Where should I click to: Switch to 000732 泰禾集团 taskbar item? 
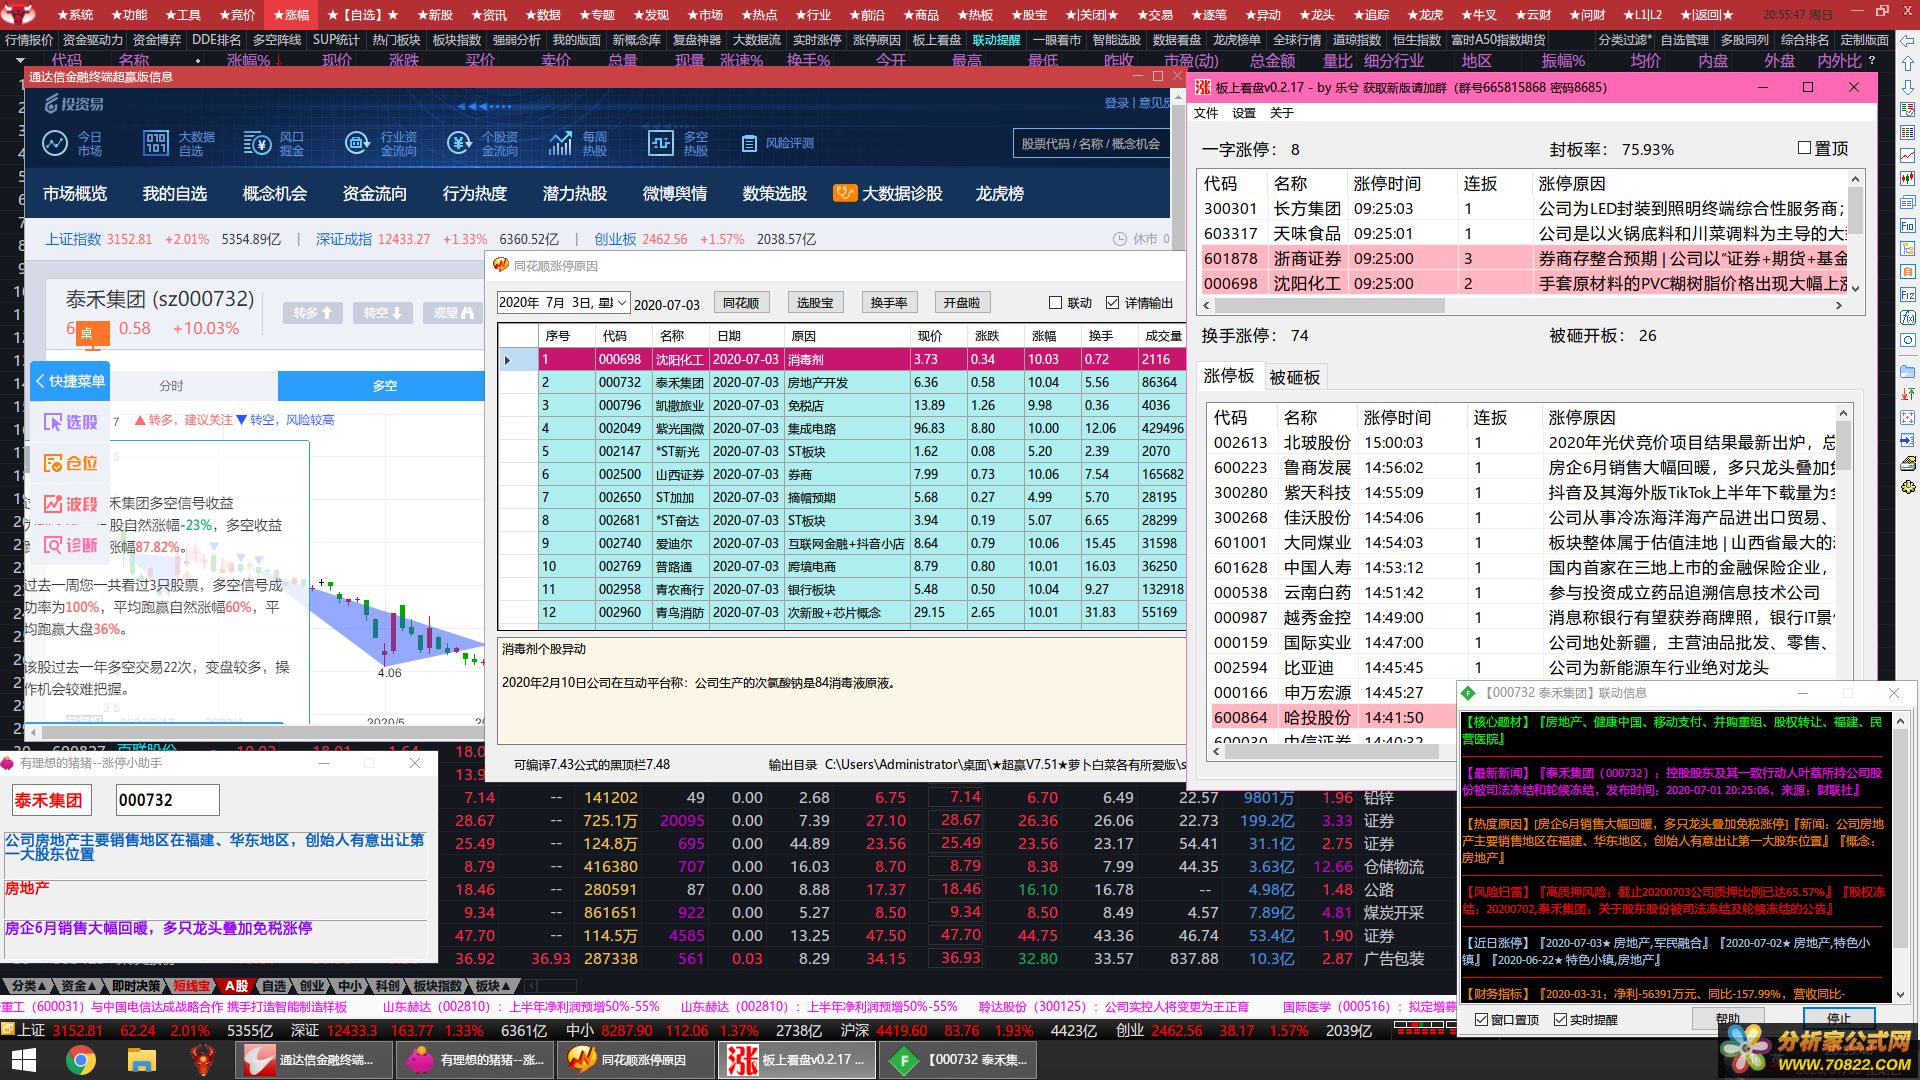click(x=957, y=1059)
